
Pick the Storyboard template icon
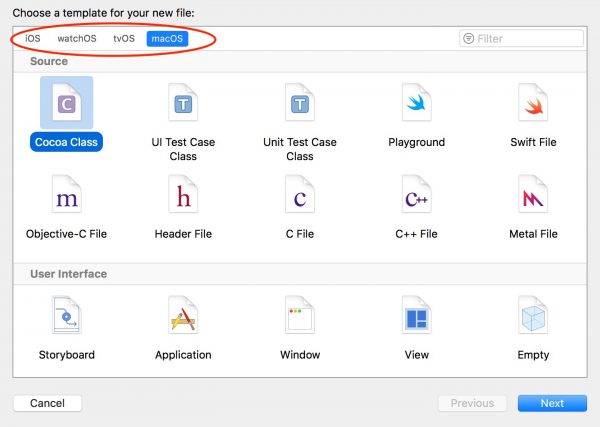(x=67, y=315)
